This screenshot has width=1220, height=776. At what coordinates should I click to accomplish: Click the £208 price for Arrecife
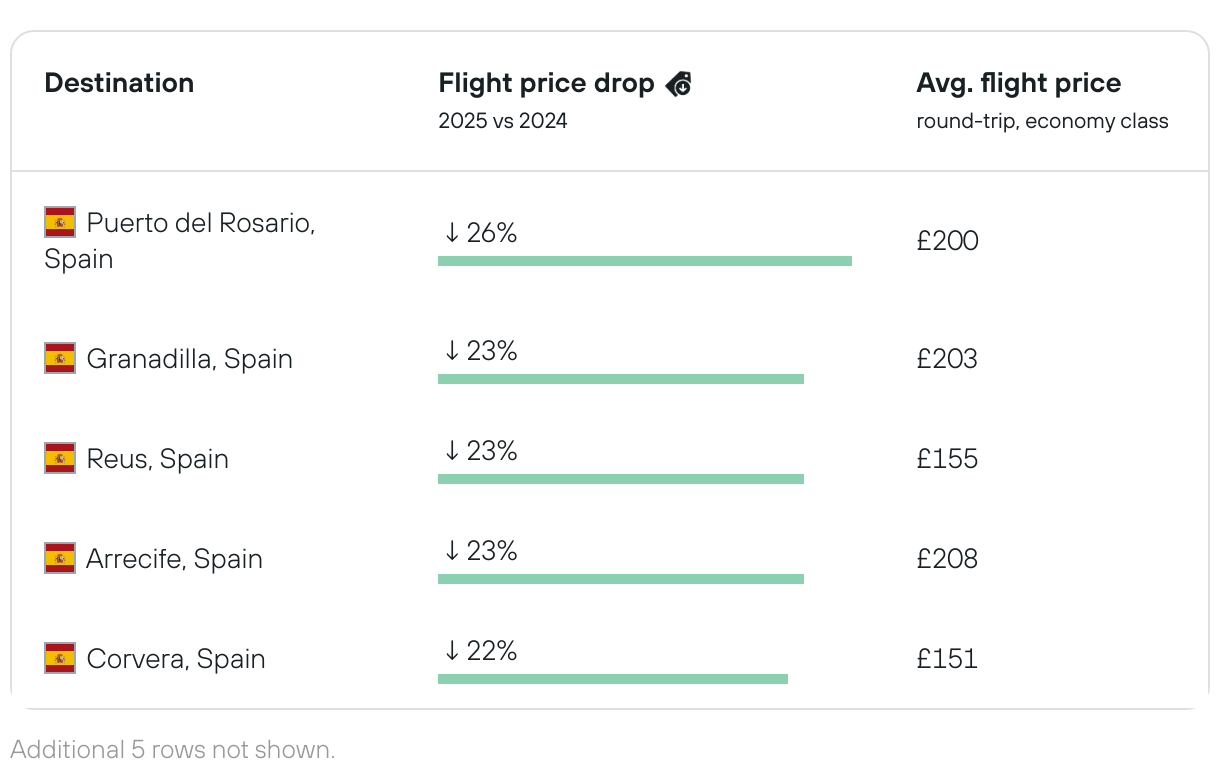pyautogui.click(x=947, y=559)
